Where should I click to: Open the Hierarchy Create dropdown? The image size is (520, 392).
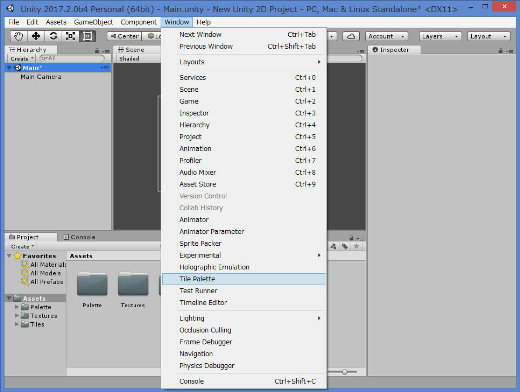(21, 59)
